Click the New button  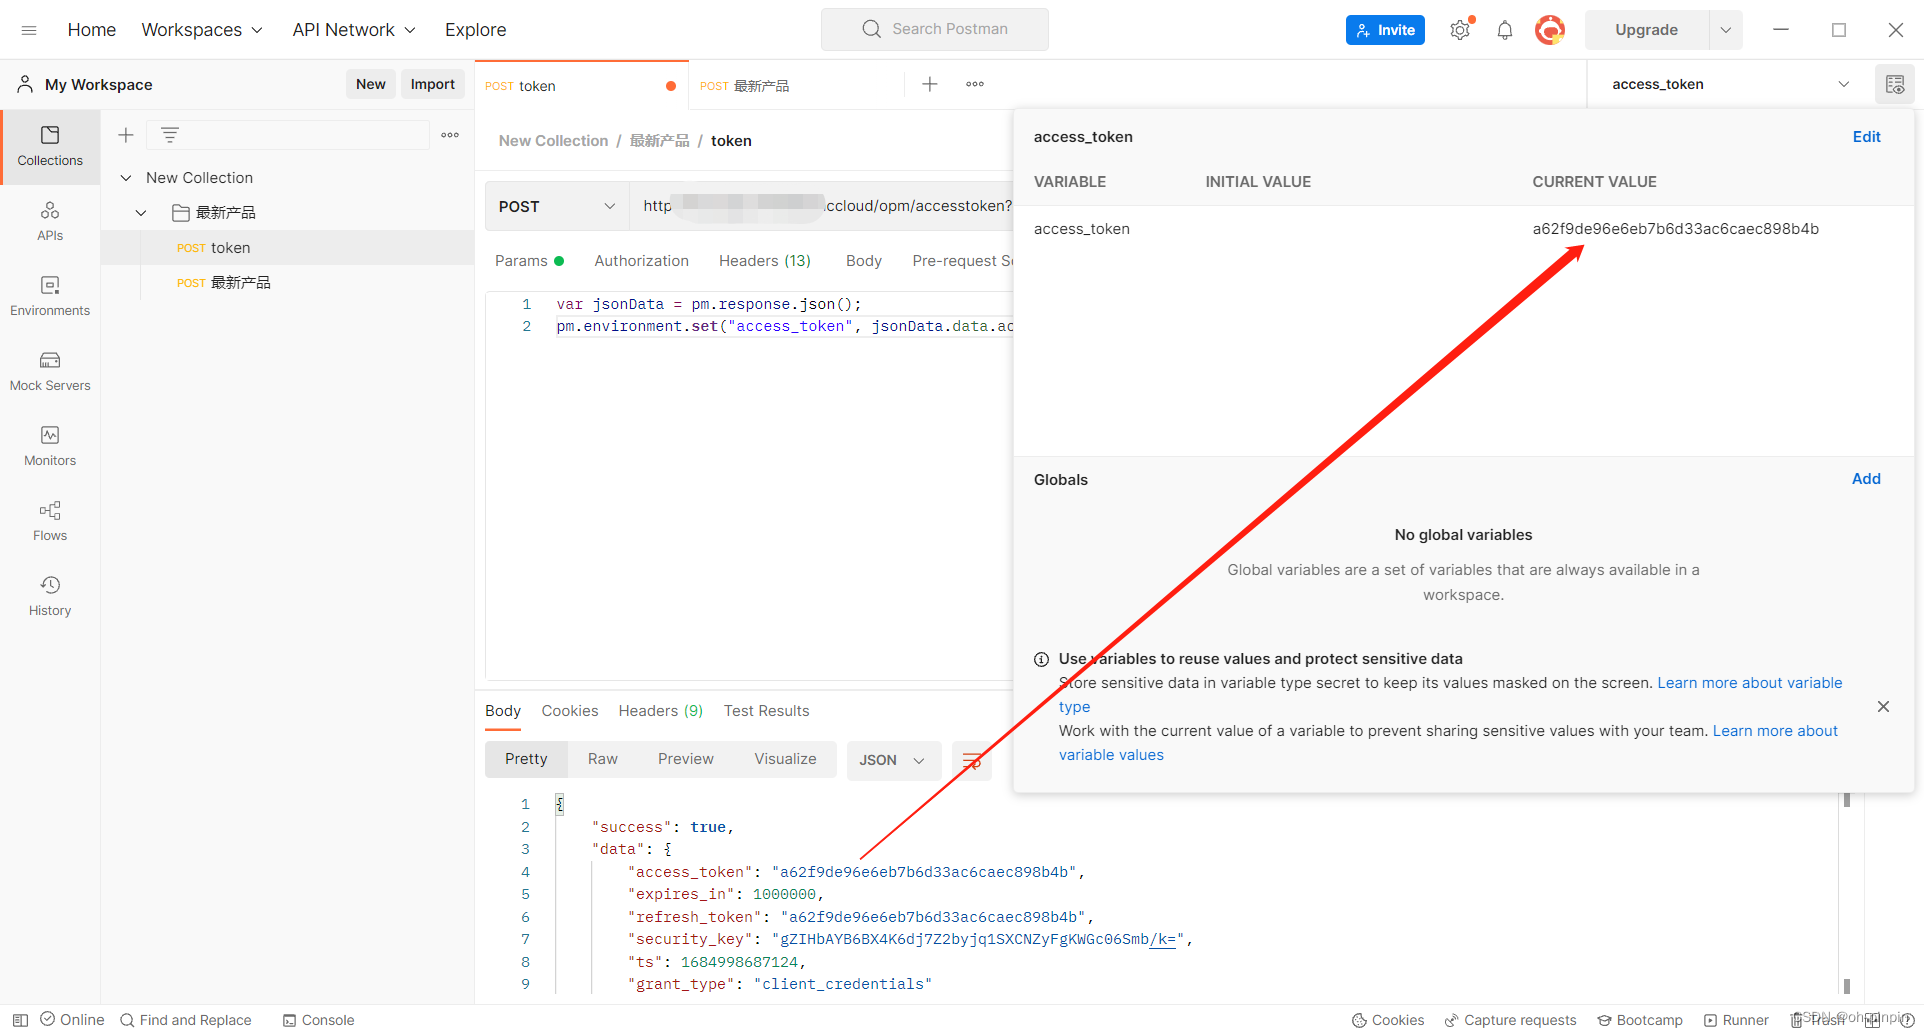(371, 85)
